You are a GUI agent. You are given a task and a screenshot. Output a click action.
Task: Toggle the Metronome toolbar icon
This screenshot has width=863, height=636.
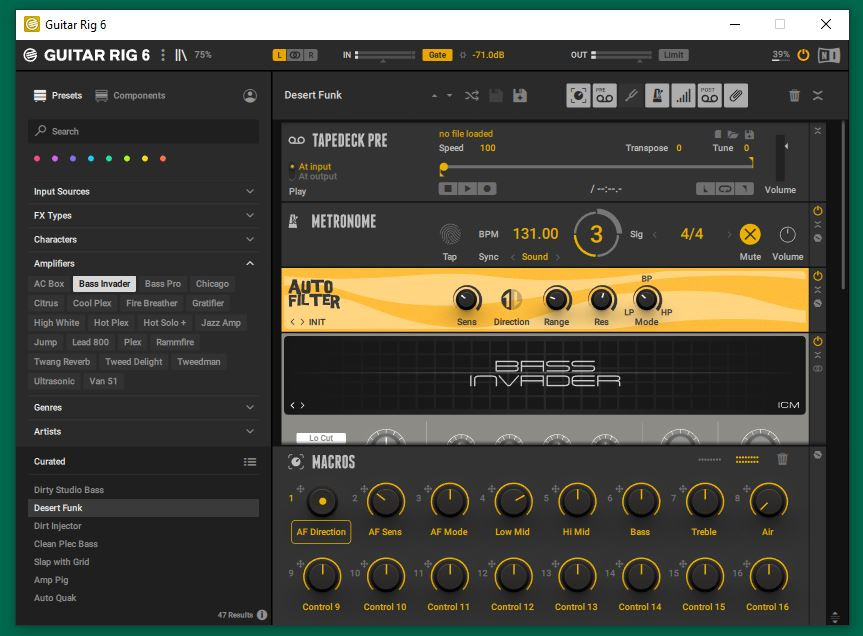tap(657, 96)
